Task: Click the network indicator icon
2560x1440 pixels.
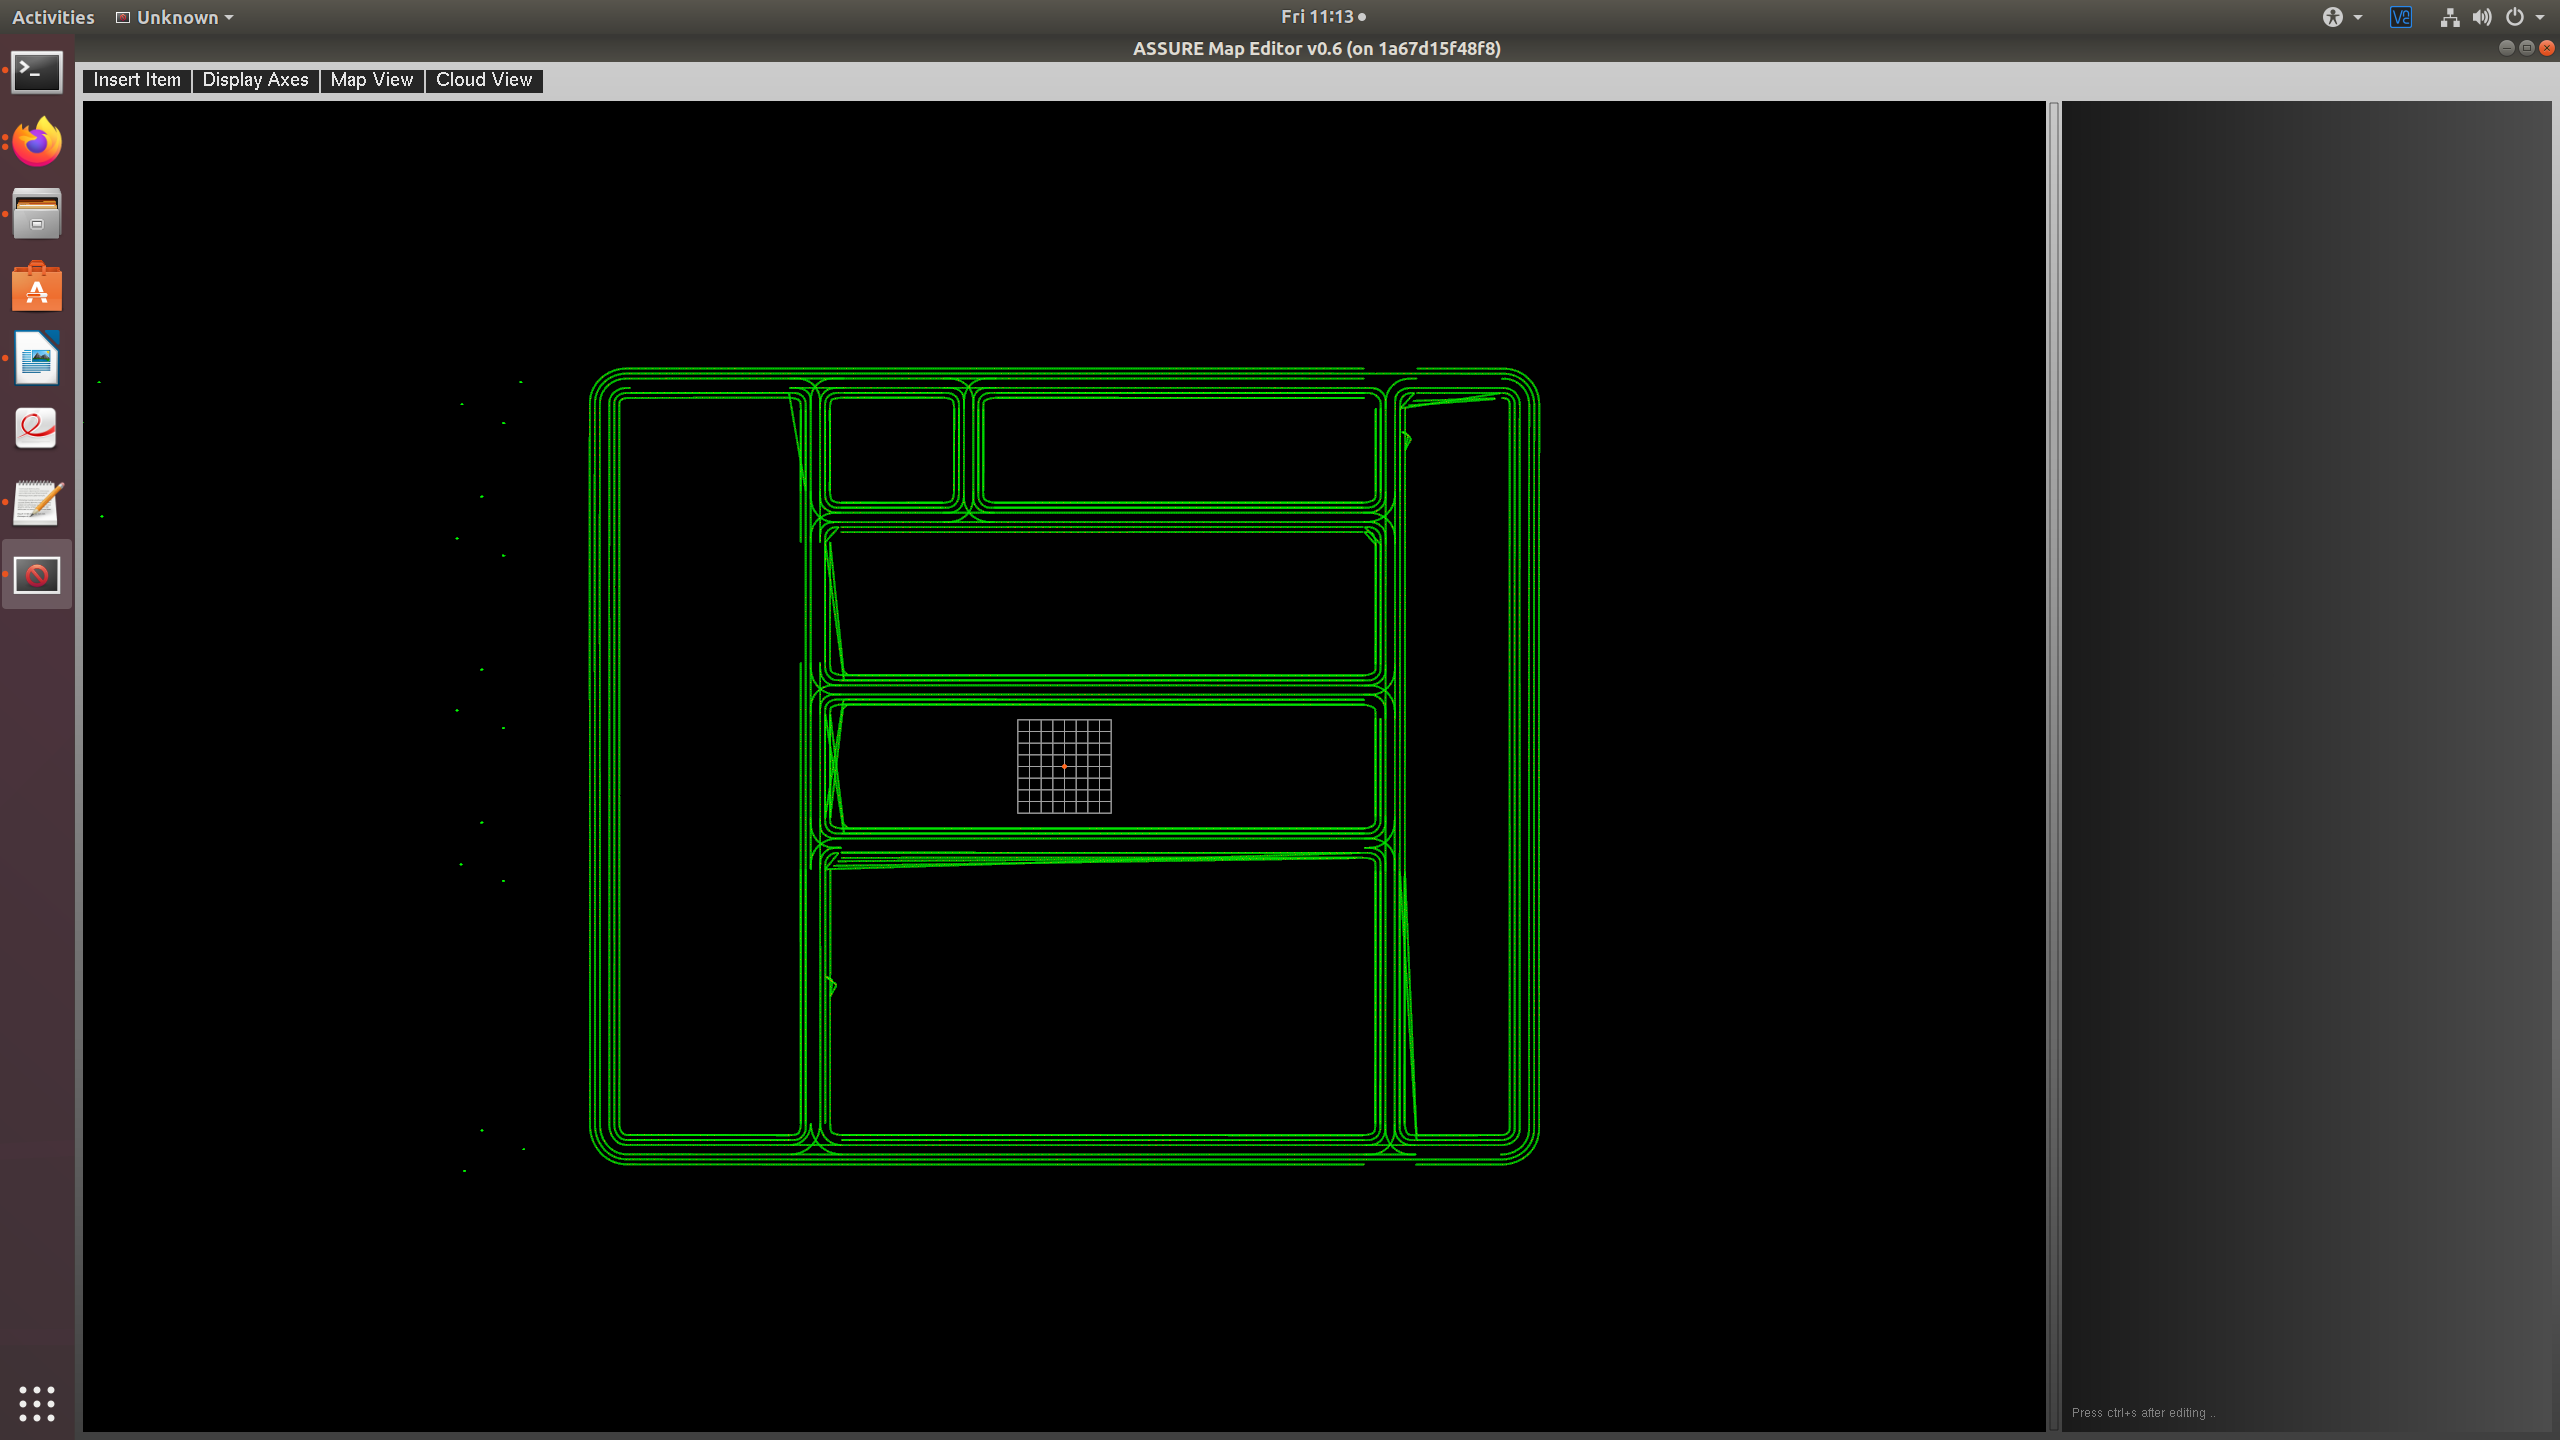Action: point(2449,17)
